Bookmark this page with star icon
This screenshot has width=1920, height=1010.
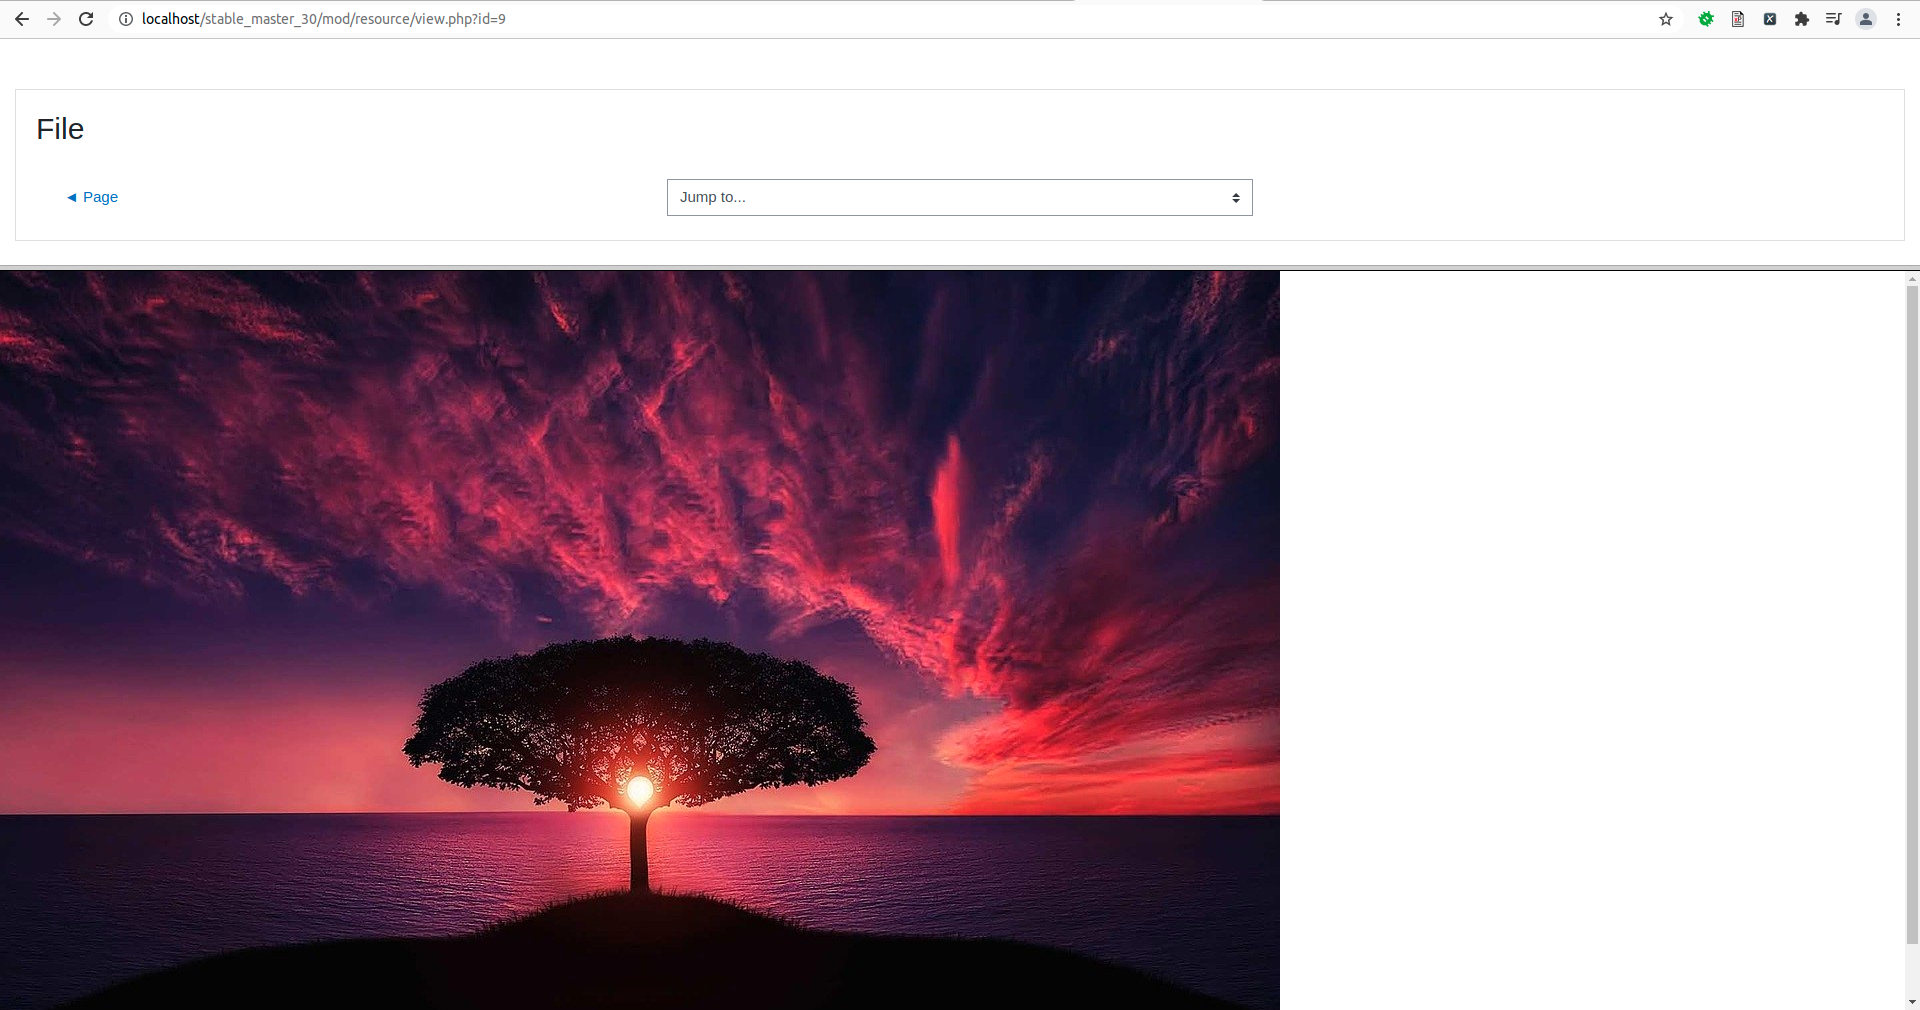(1666, 19)
